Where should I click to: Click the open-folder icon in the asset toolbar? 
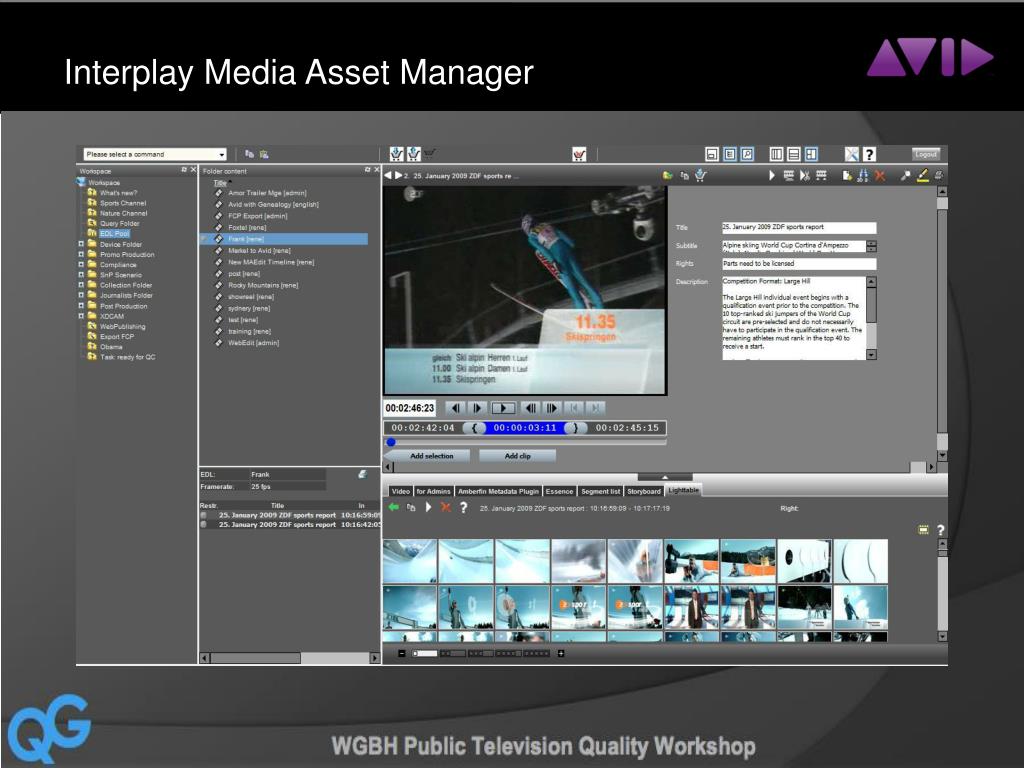pyautogui.click(x=667, y=176)
